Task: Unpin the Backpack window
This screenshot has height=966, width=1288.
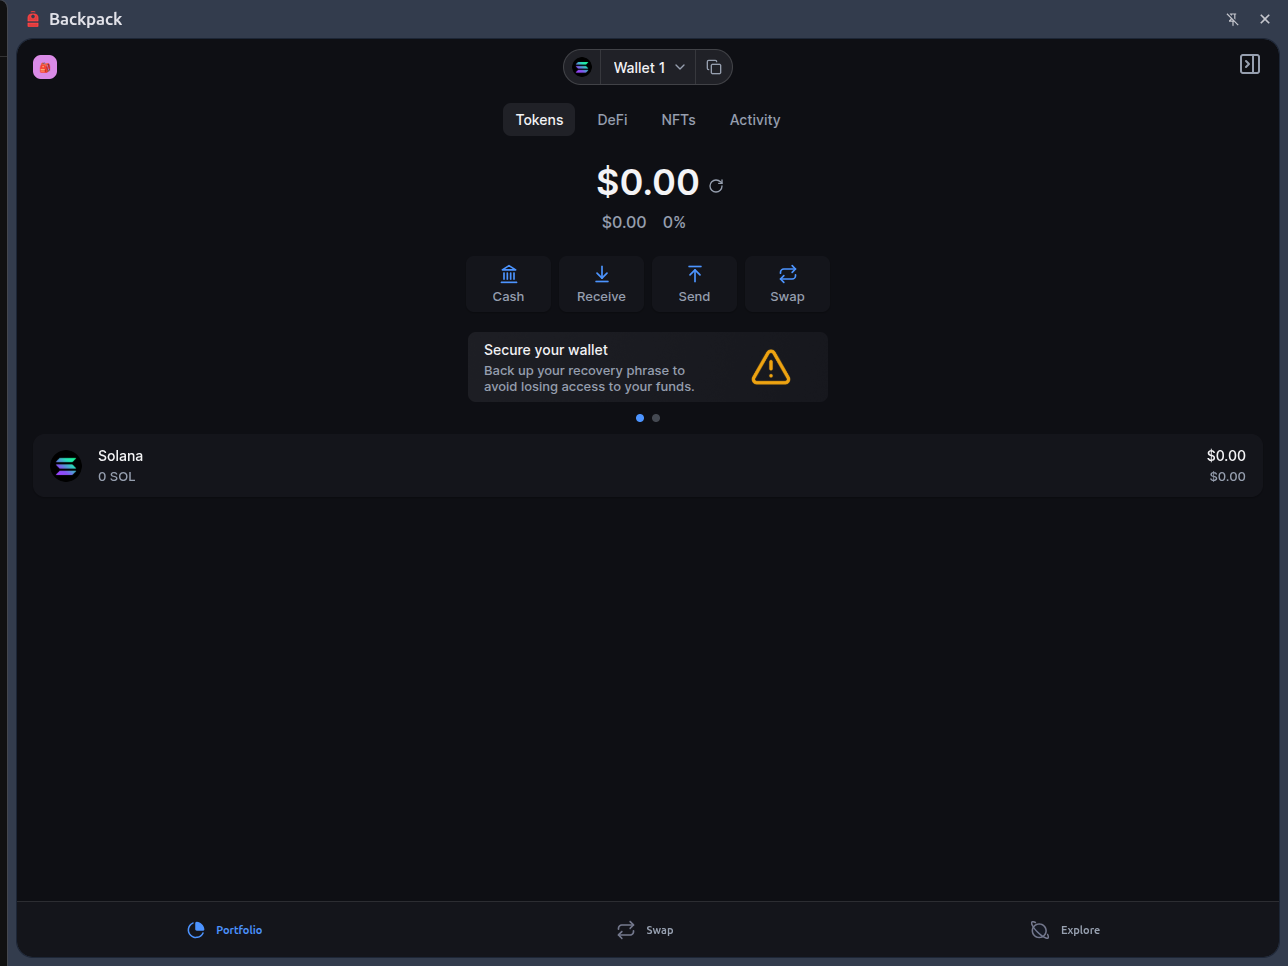Action: [1233, 19]
